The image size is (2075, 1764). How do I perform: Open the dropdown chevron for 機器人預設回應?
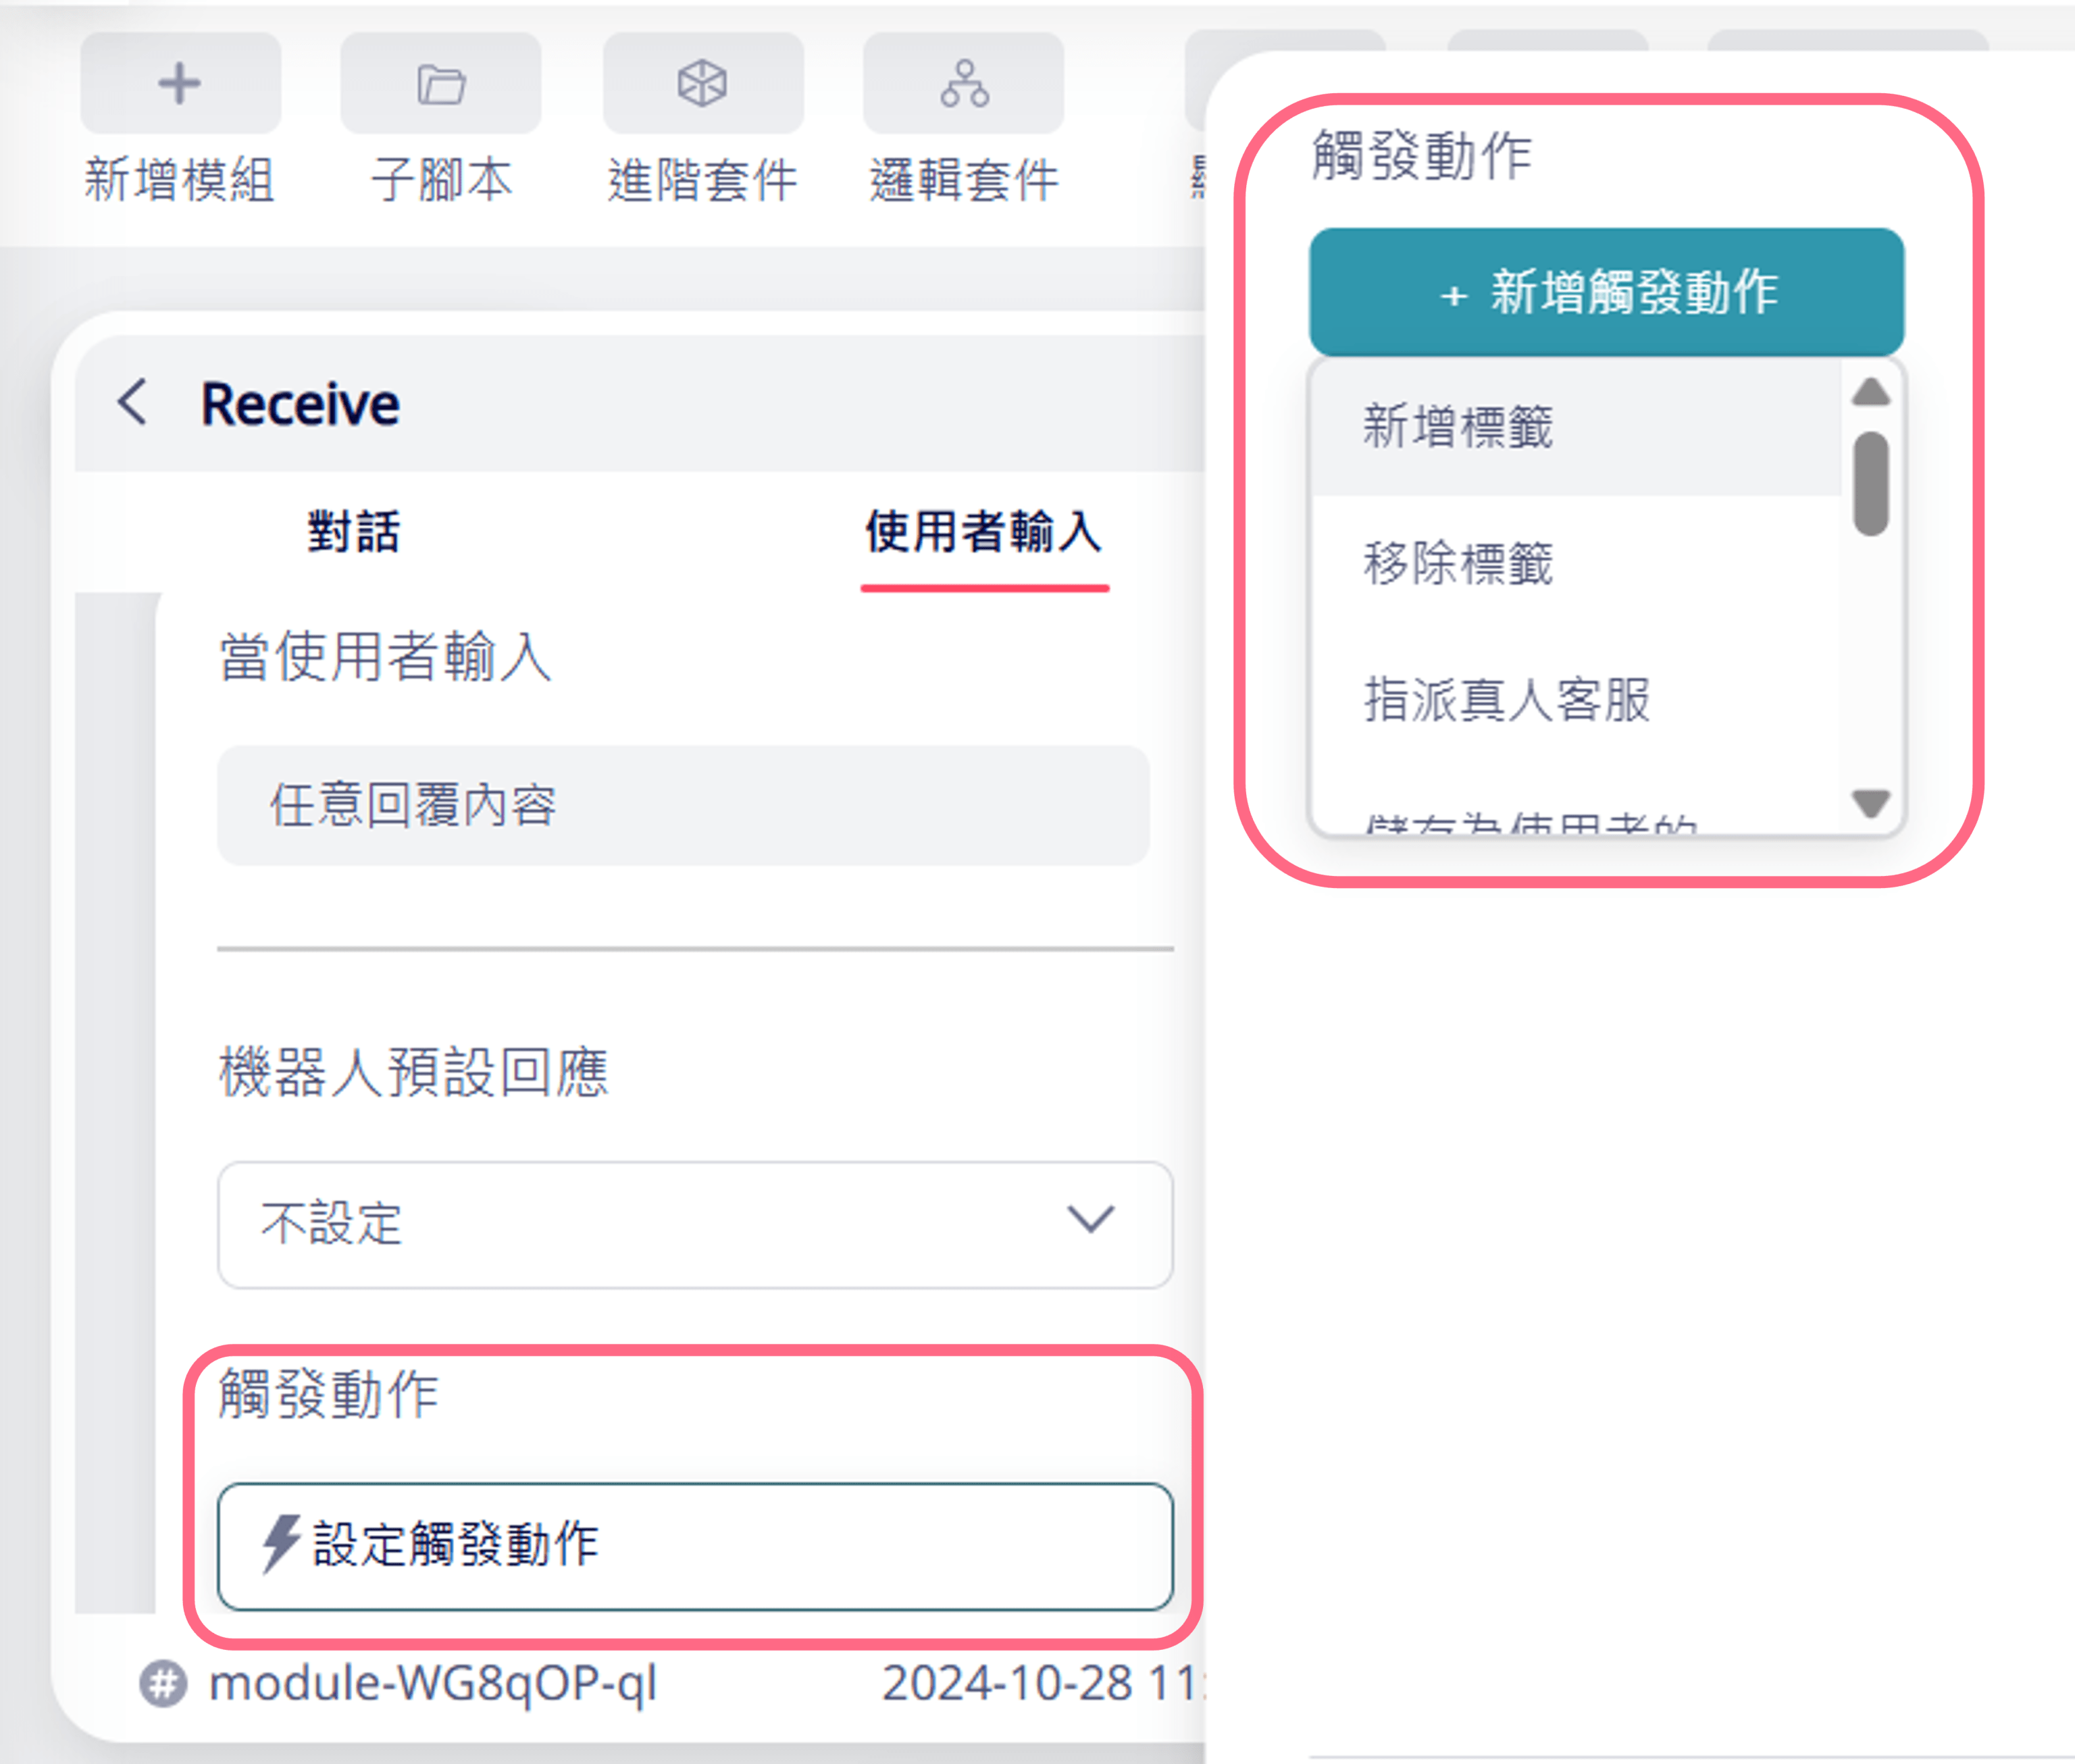point(1090,1220)
